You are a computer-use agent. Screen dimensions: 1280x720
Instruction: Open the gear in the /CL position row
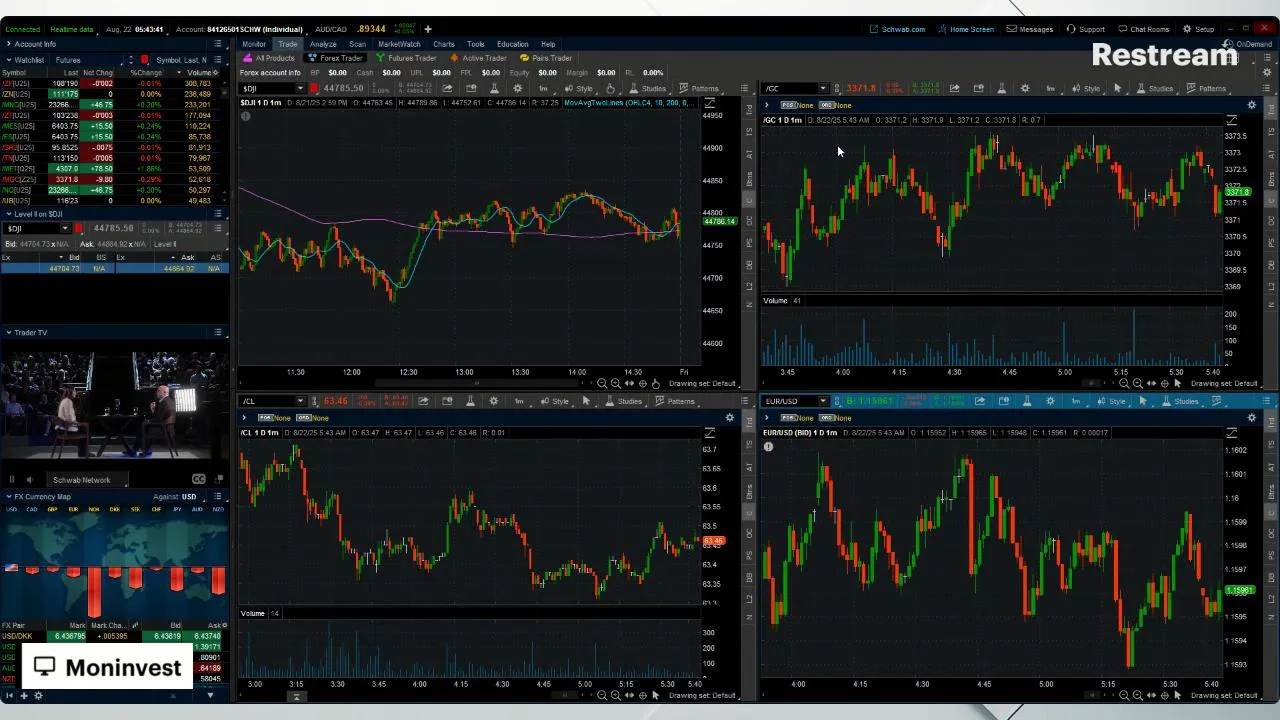tap(730, 417)
